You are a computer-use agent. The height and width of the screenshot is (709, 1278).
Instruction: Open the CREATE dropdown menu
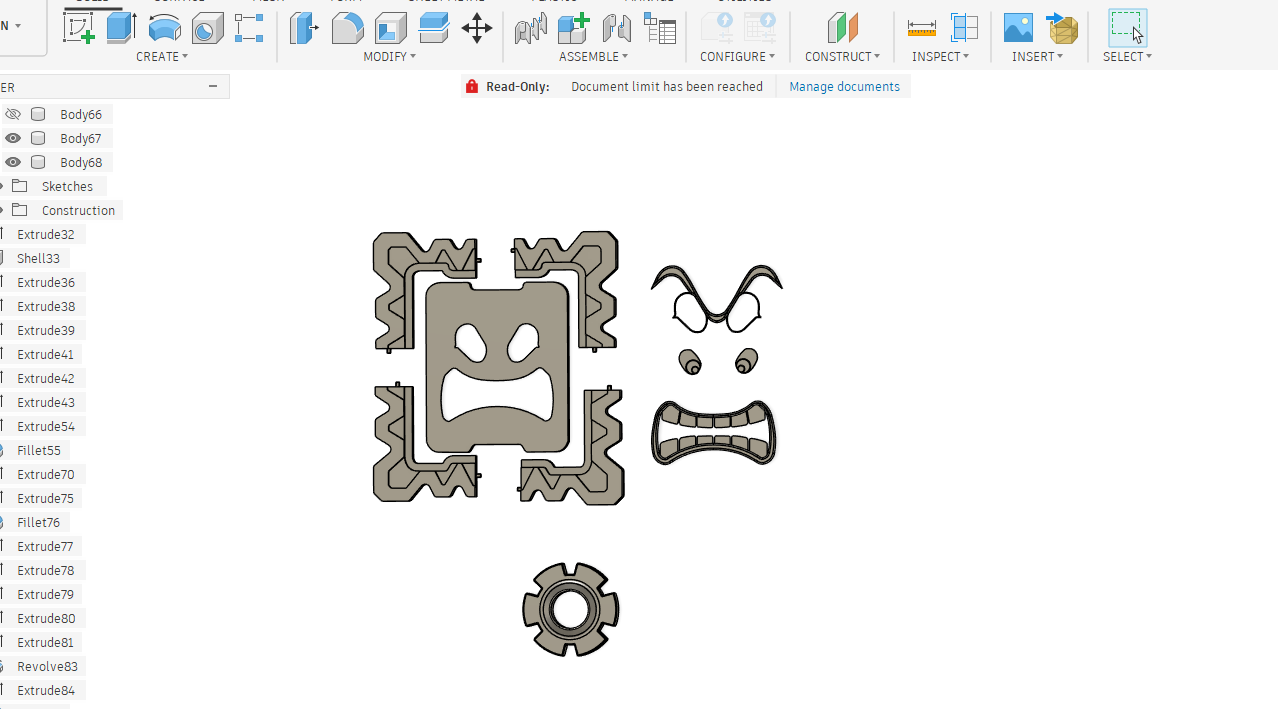pyautogui.click(x=162, y=57)
